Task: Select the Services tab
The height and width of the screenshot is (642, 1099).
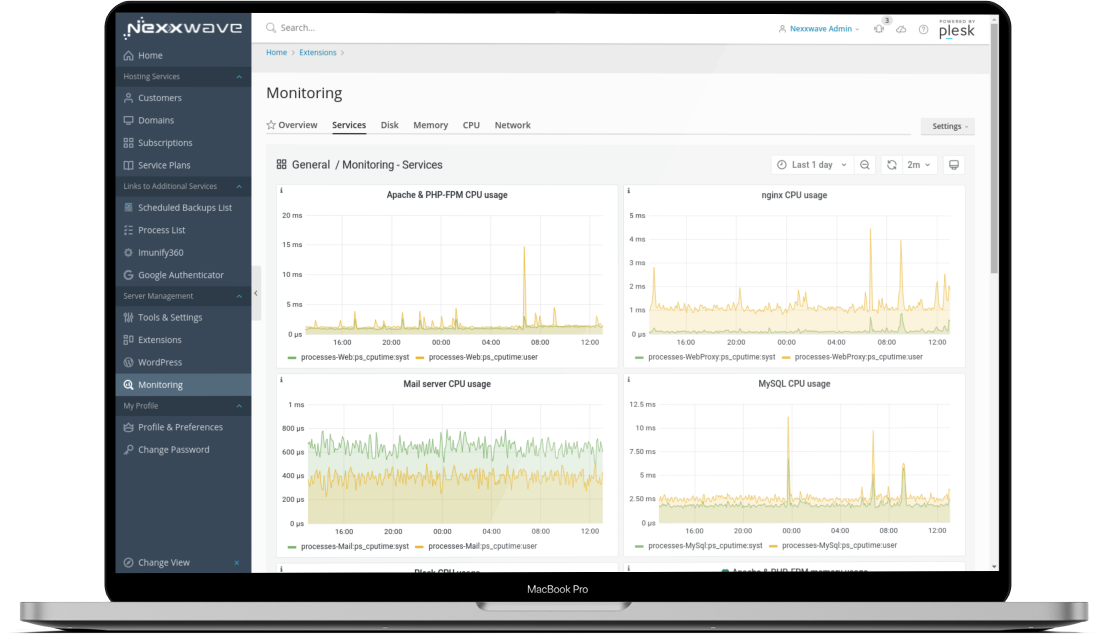Action: pos(349,125)
